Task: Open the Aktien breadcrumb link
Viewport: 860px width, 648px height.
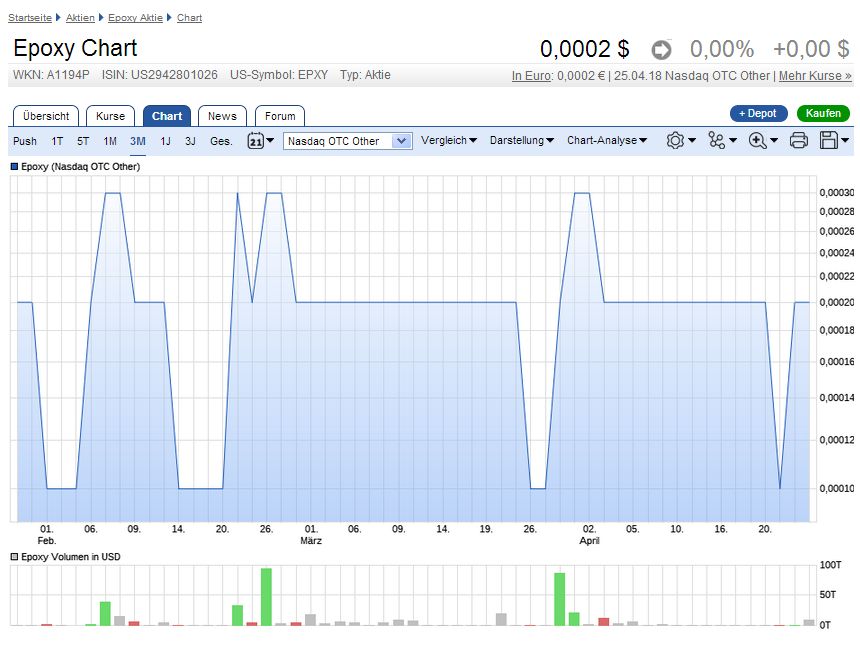Action: click(80, 18)
